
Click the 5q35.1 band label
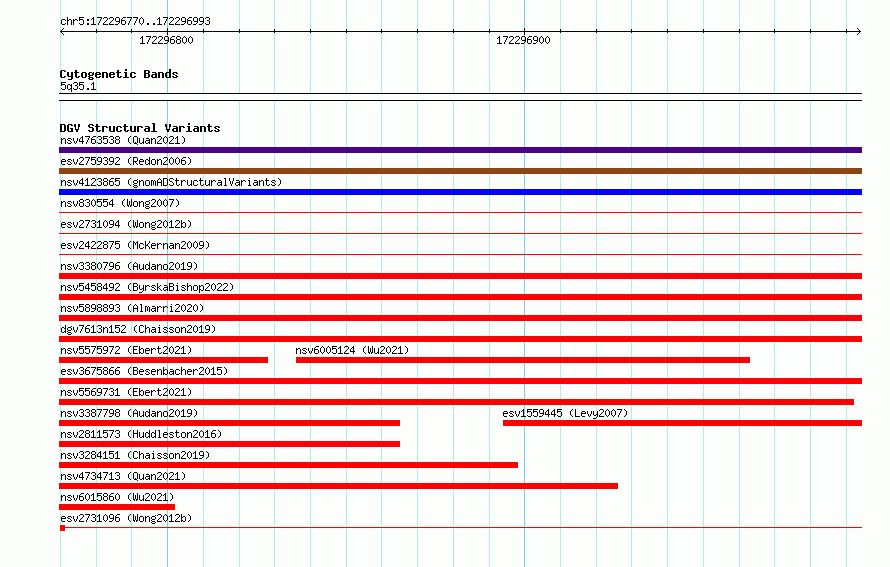click(x=78, y=86)
